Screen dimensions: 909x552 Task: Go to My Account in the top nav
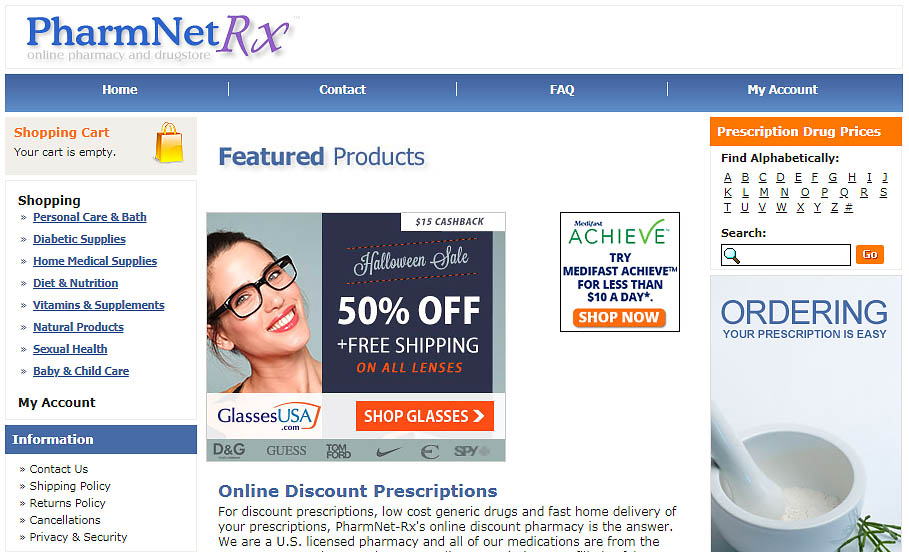coord(782,89)
